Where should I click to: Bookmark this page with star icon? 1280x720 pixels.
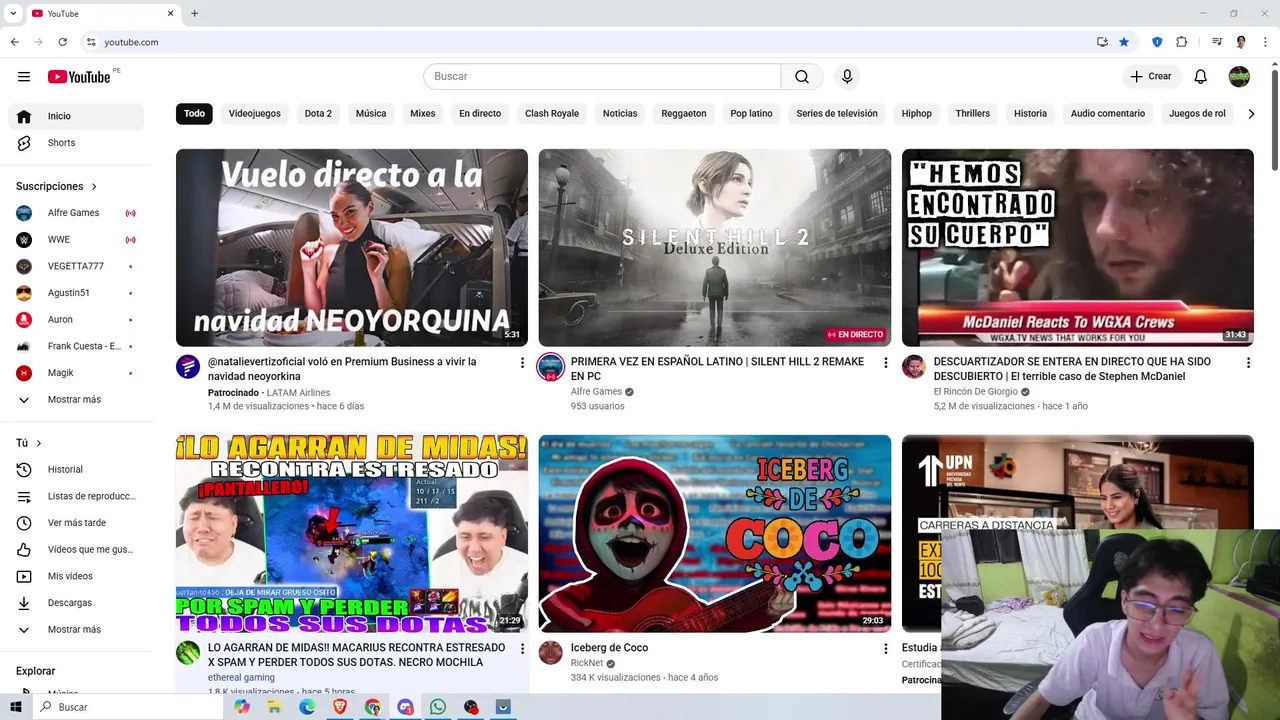[1124, 42]
